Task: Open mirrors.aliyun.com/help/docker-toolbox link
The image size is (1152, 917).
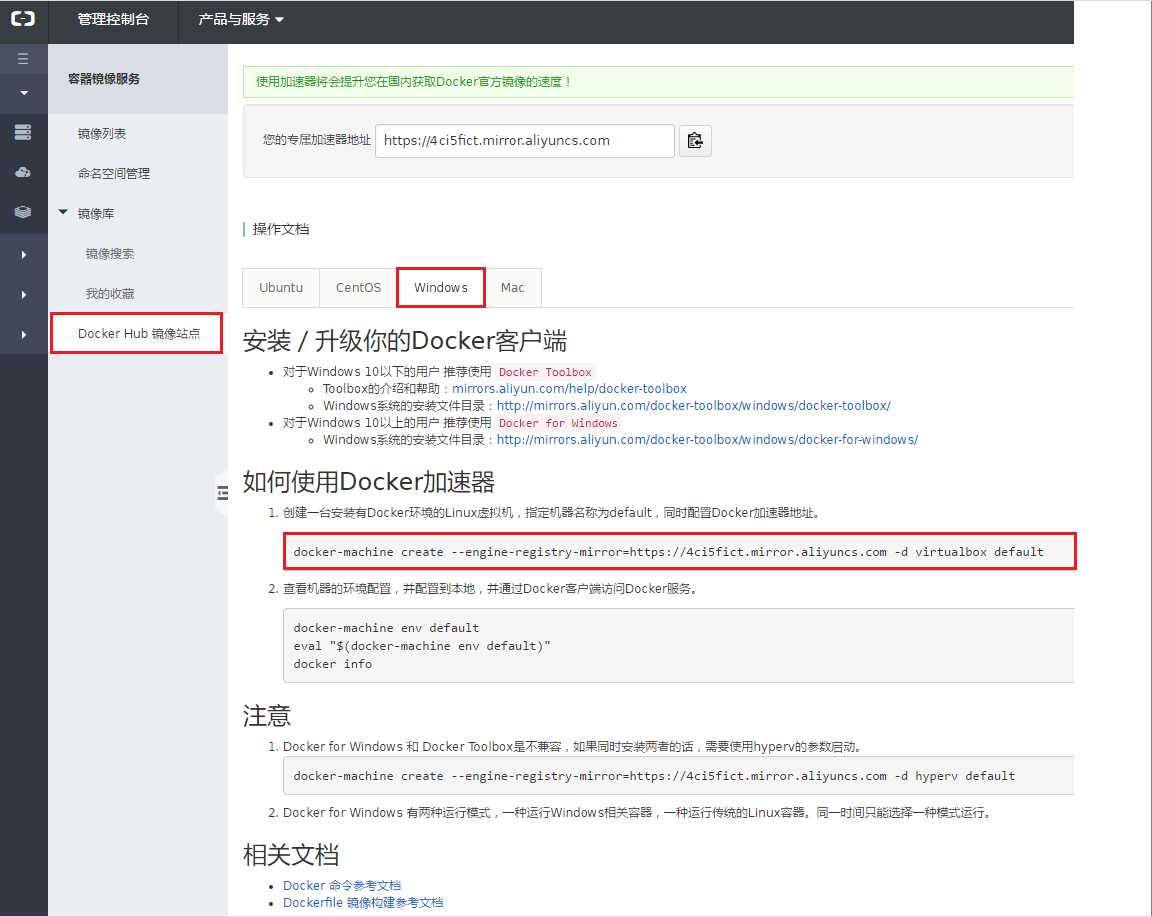Action: pyautogui.click(x=569, y=389)
